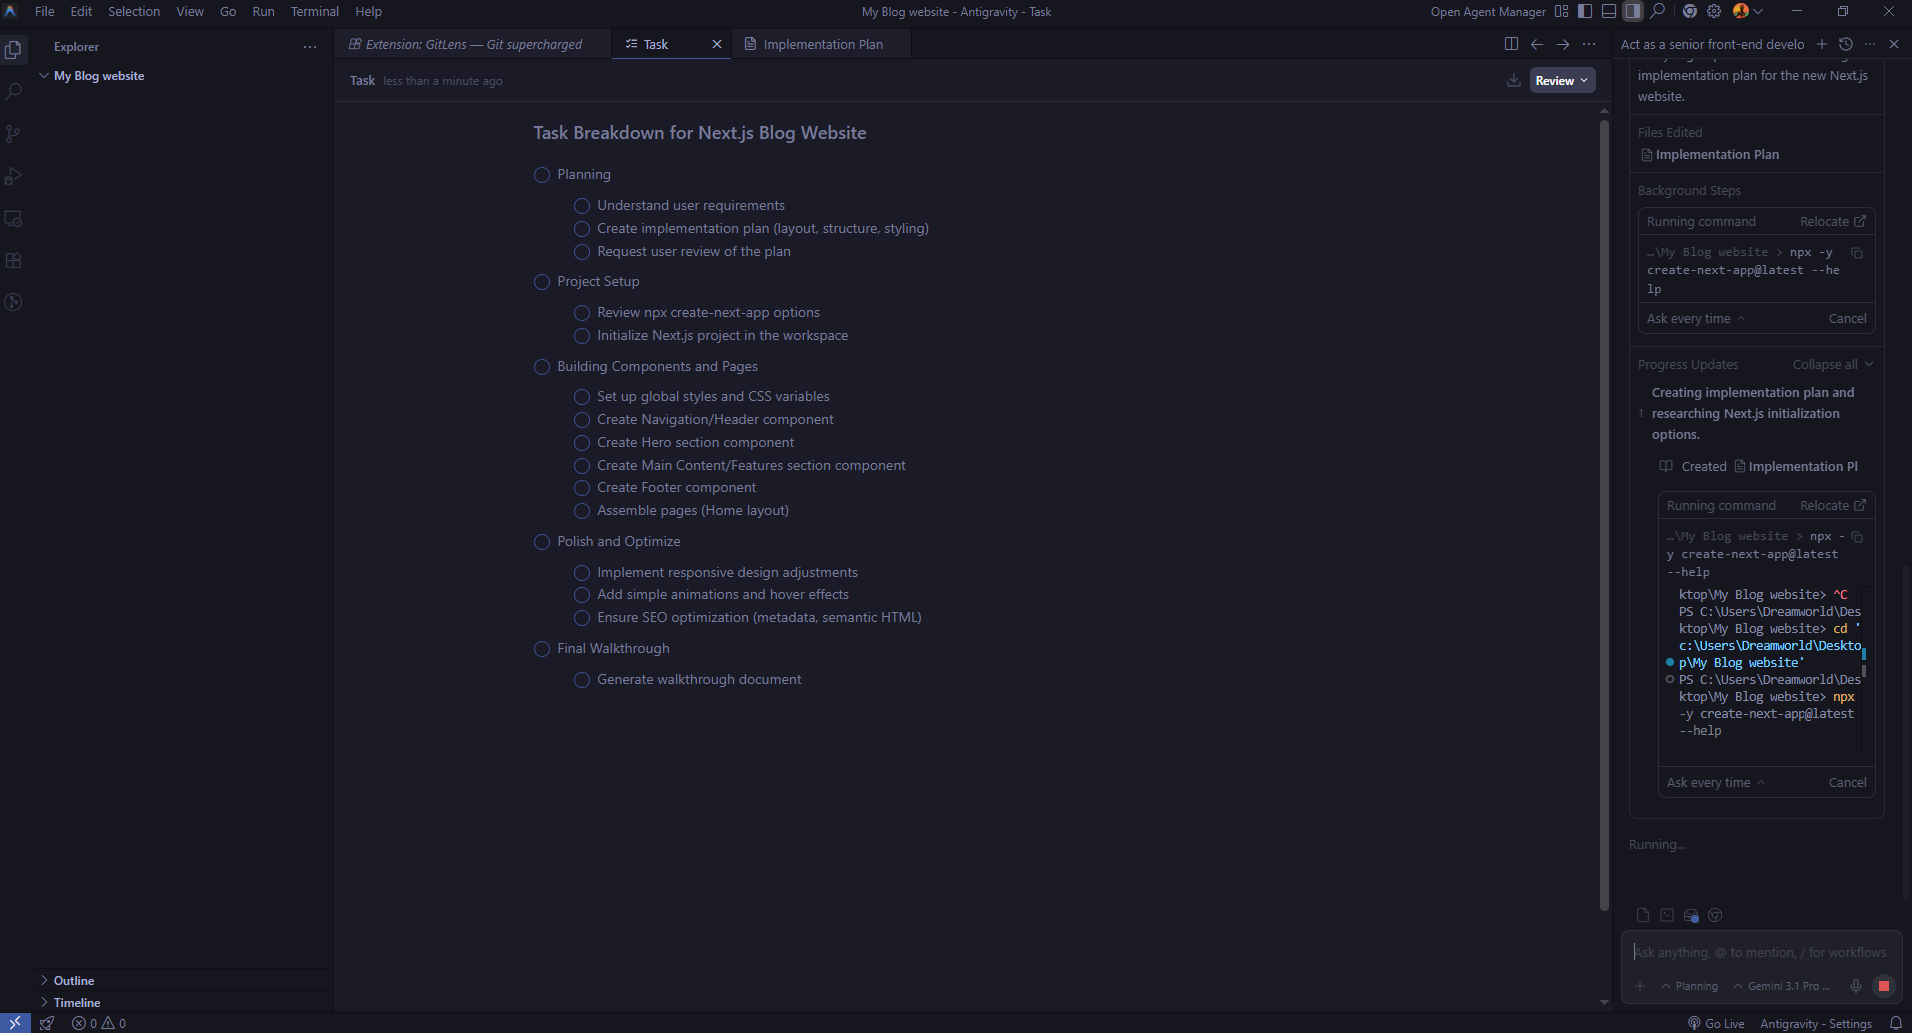Click Relocate in Background Steps command
This screenshot has height=1033, width=1912.
[x=1832, y=222]
